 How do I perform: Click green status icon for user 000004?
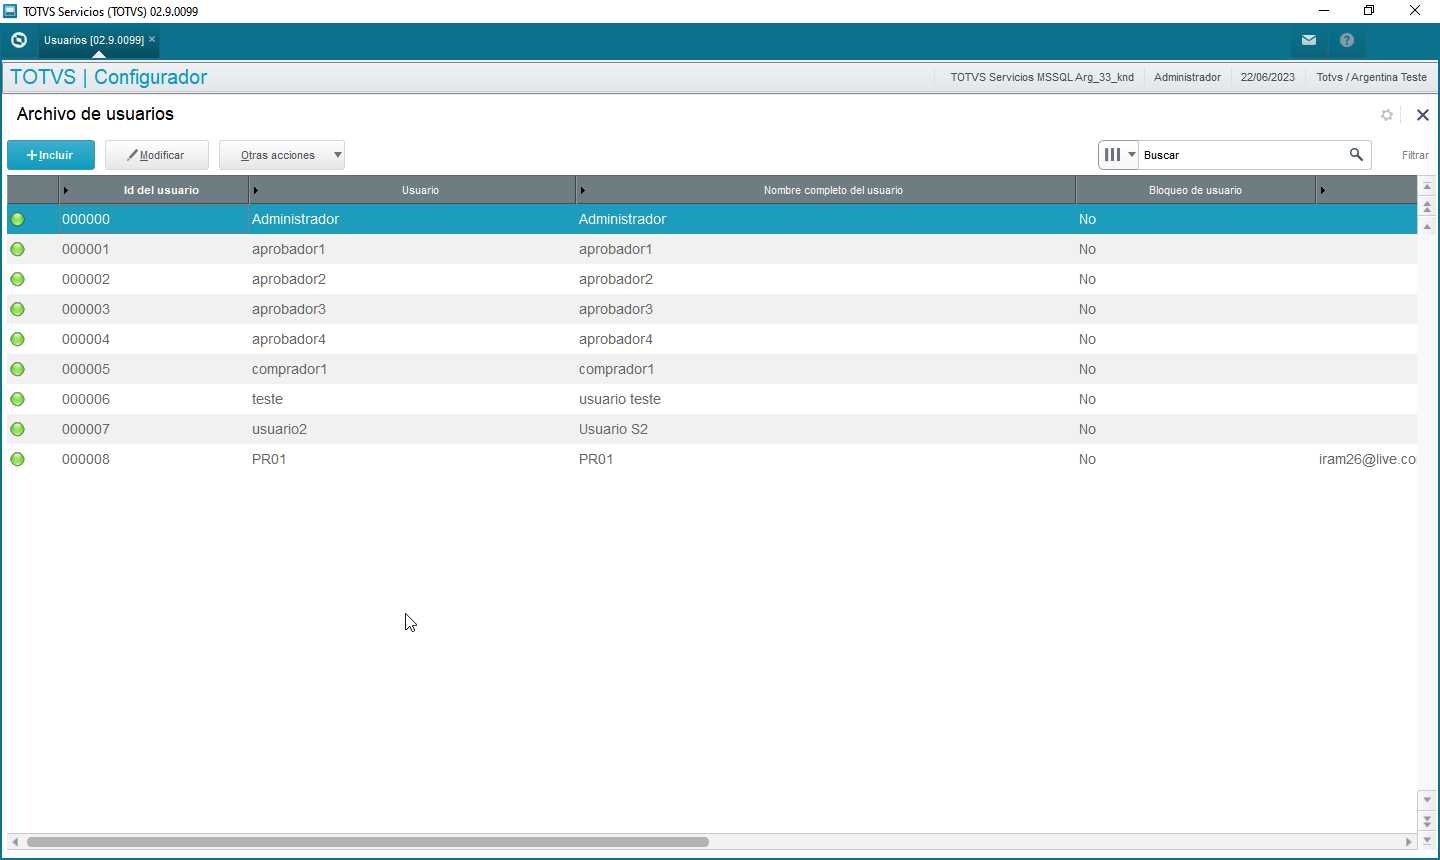coord(17,339)
